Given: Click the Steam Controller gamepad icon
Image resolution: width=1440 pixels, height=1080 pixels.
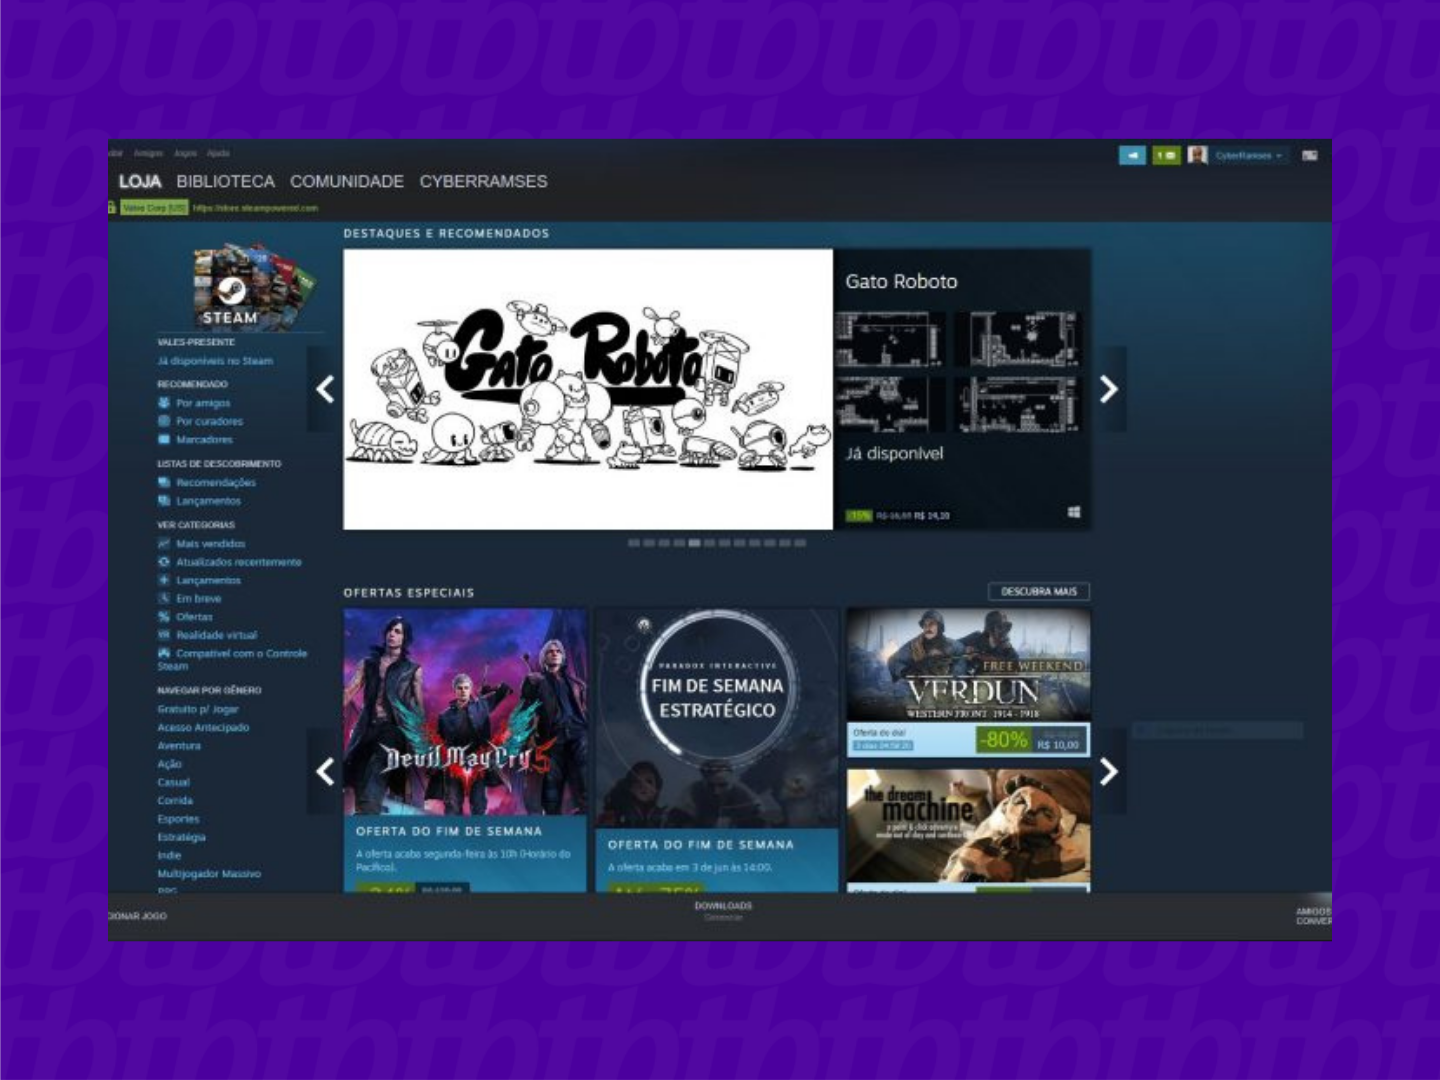Looking at the screenshot, I should click(x=164, y=653).
